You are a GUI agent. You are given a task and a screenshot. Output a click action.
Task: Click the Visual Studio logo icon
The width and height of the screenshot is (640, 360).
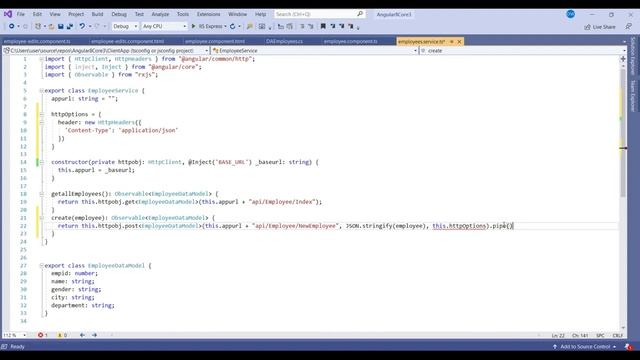coord(8,14)
